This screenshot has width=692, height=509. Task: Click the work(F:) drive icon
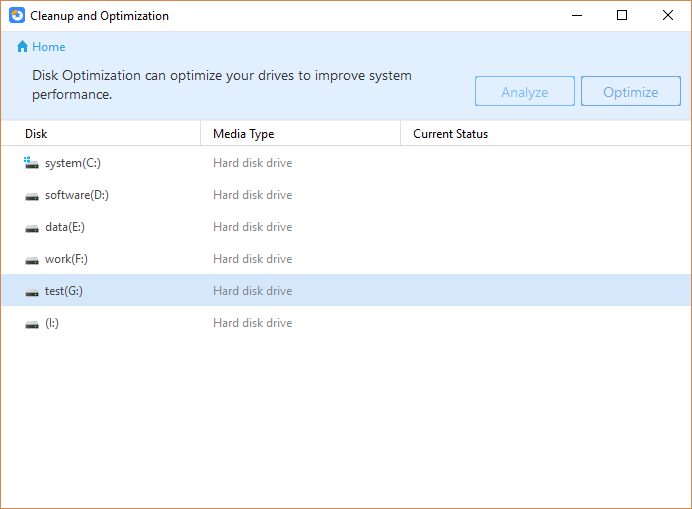tap(32, 259)
